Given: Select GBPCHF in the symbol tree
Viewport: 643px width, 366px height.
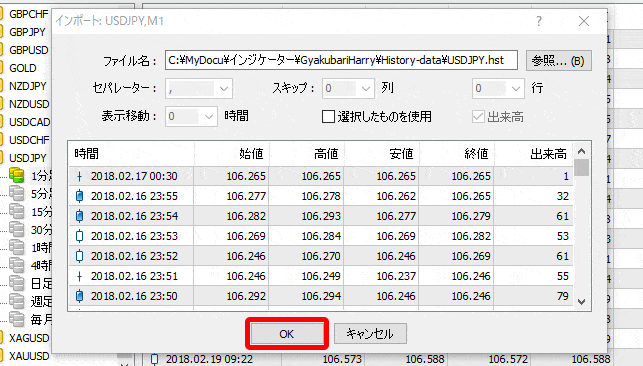Looking at the screenshot, I should point(29,14).
